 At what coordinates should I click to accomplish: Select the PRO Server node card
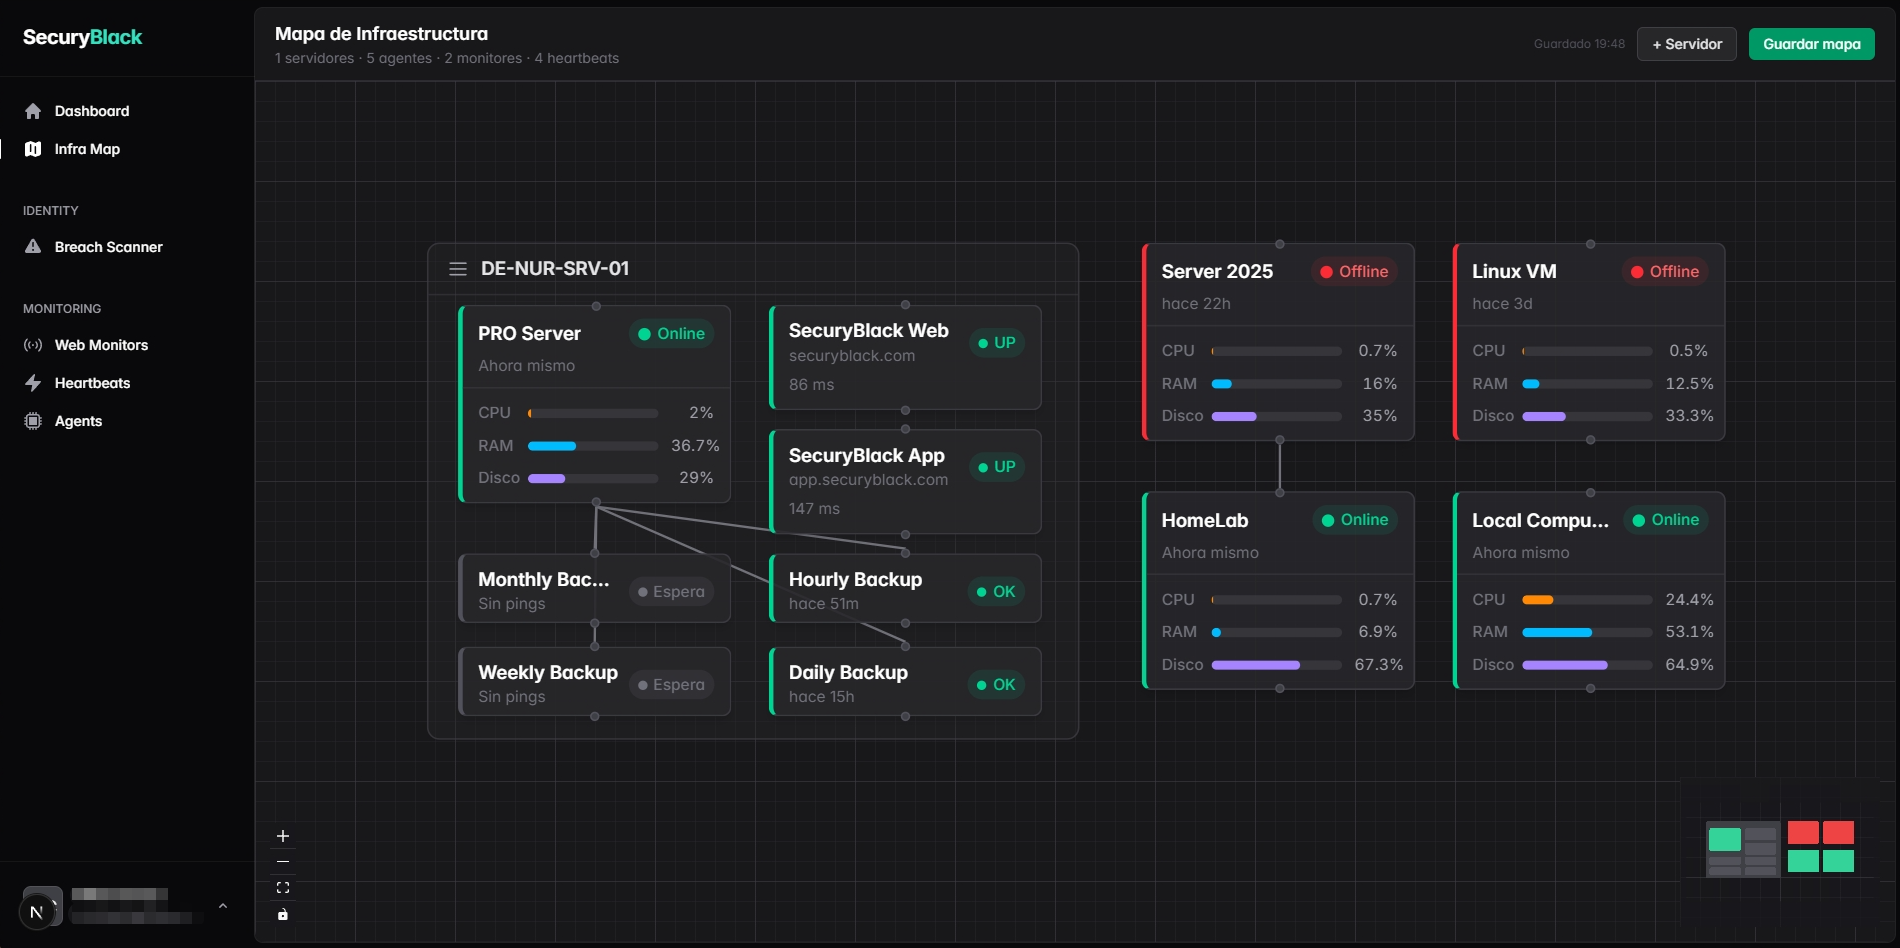tap(594, 404)
